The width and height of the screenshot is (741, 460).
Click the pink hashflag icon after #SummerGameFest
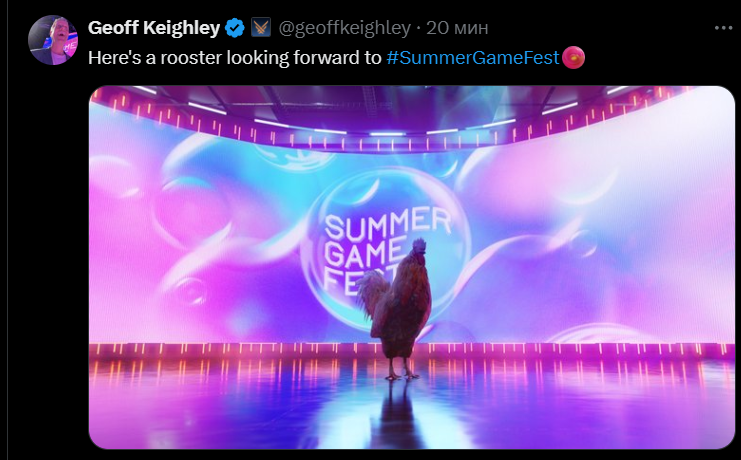click(x=573, y=58)
